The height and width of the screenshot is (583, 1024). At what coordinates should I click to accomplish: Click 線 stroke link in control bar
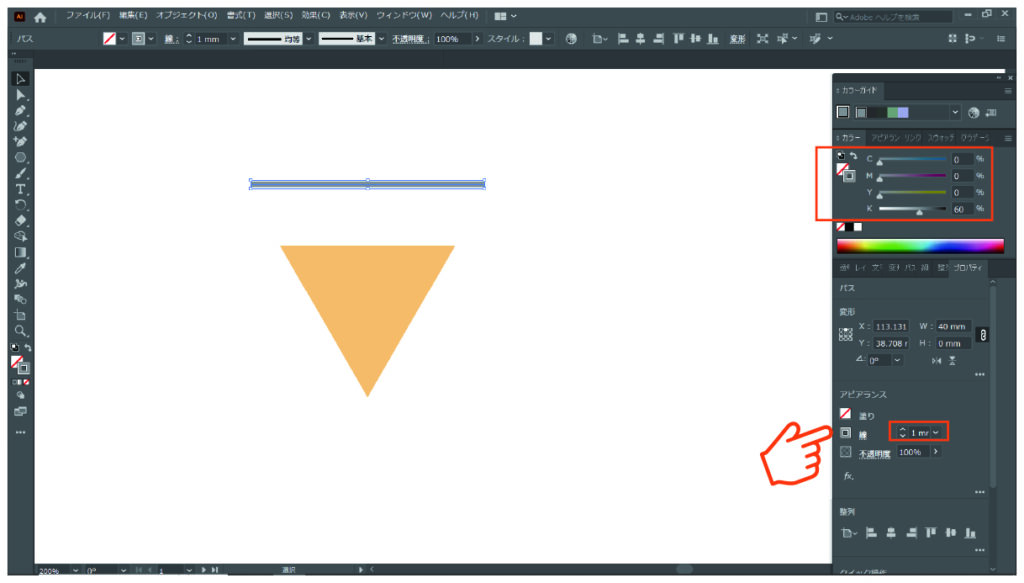tap(170, 39)
